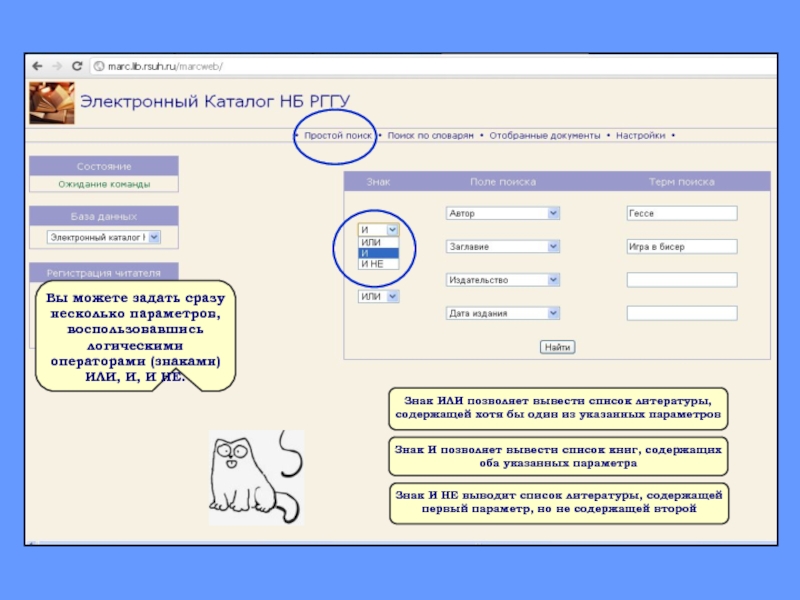Open the lower ИЛИ sign dropdown
The image size is (800, 600).
coord(378,296)
